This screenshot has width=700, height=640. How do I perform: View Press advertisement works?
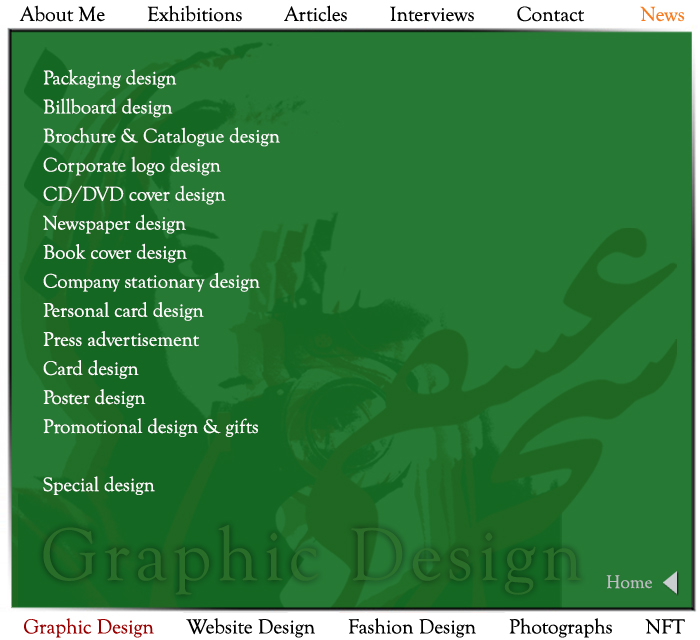pyautogui.click(x=121, y=340)
